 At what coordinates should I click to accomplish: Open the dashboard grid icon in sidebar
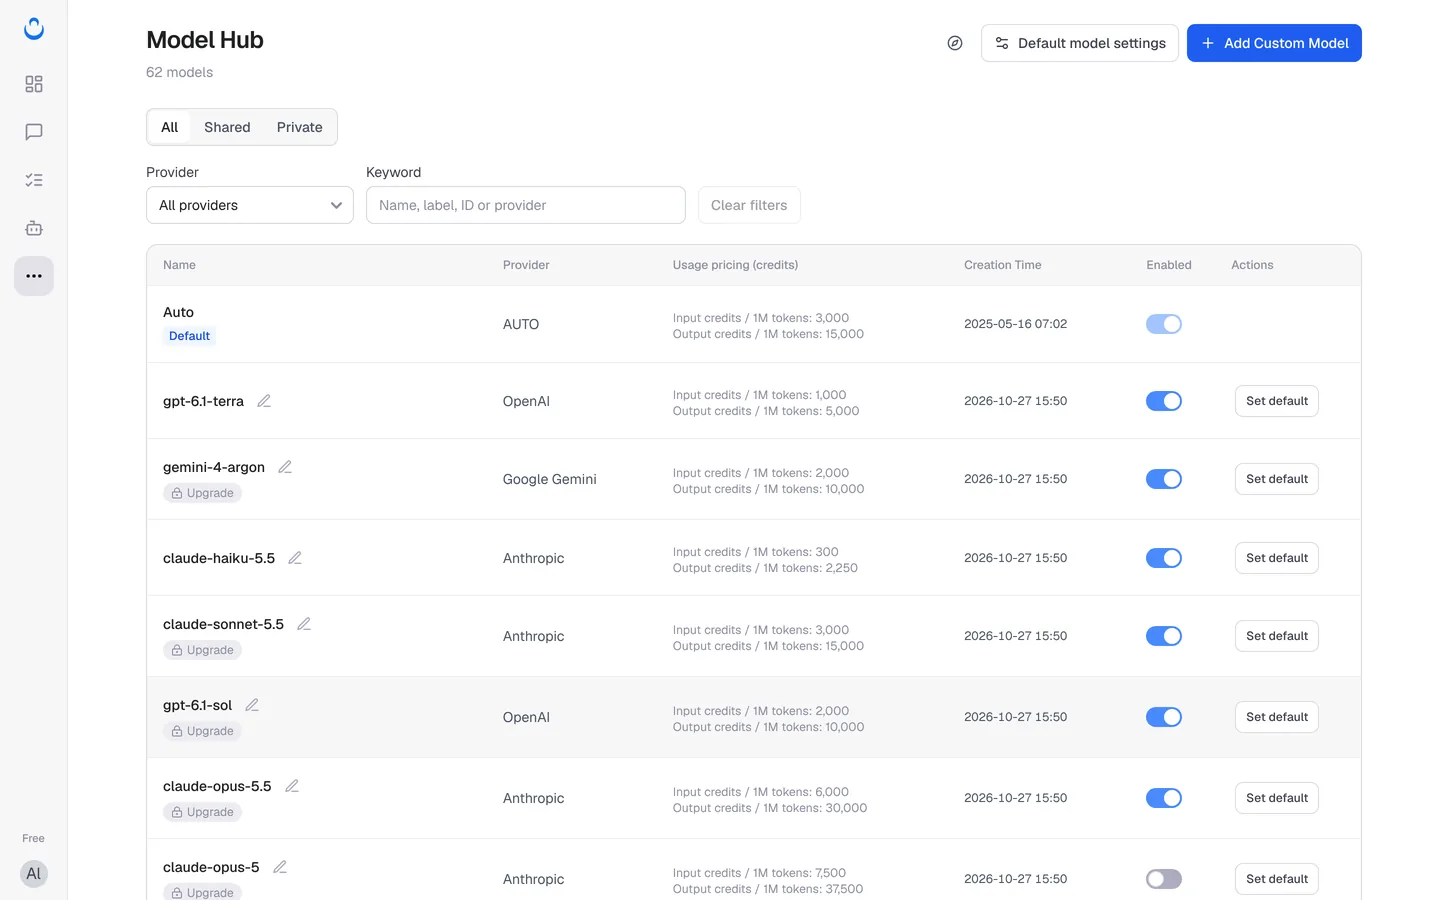coord(34,84)
